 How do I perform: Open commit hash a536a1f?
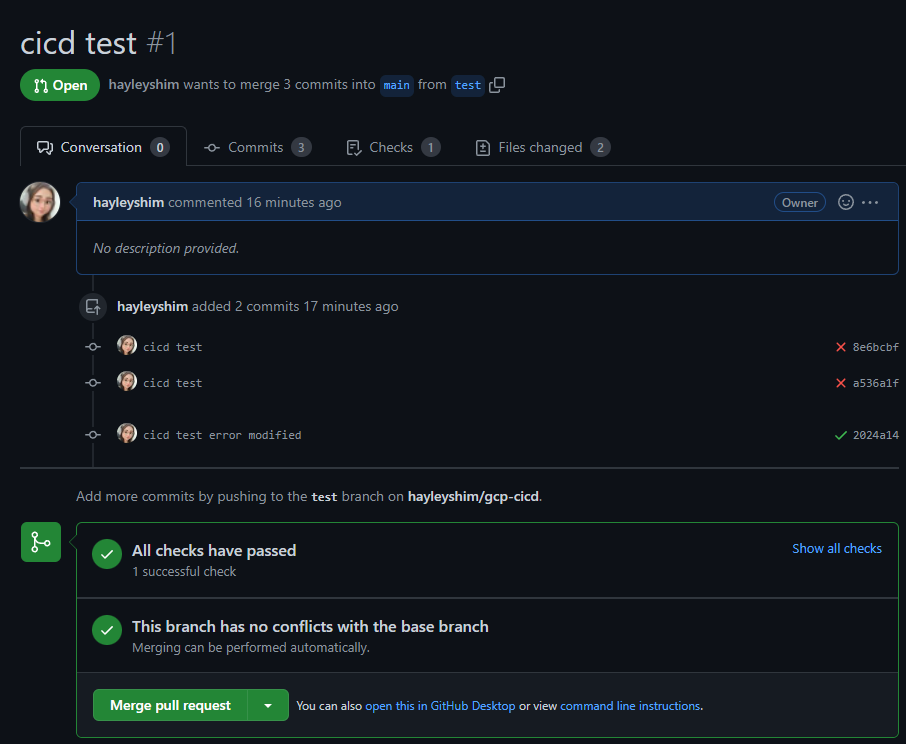875,383
